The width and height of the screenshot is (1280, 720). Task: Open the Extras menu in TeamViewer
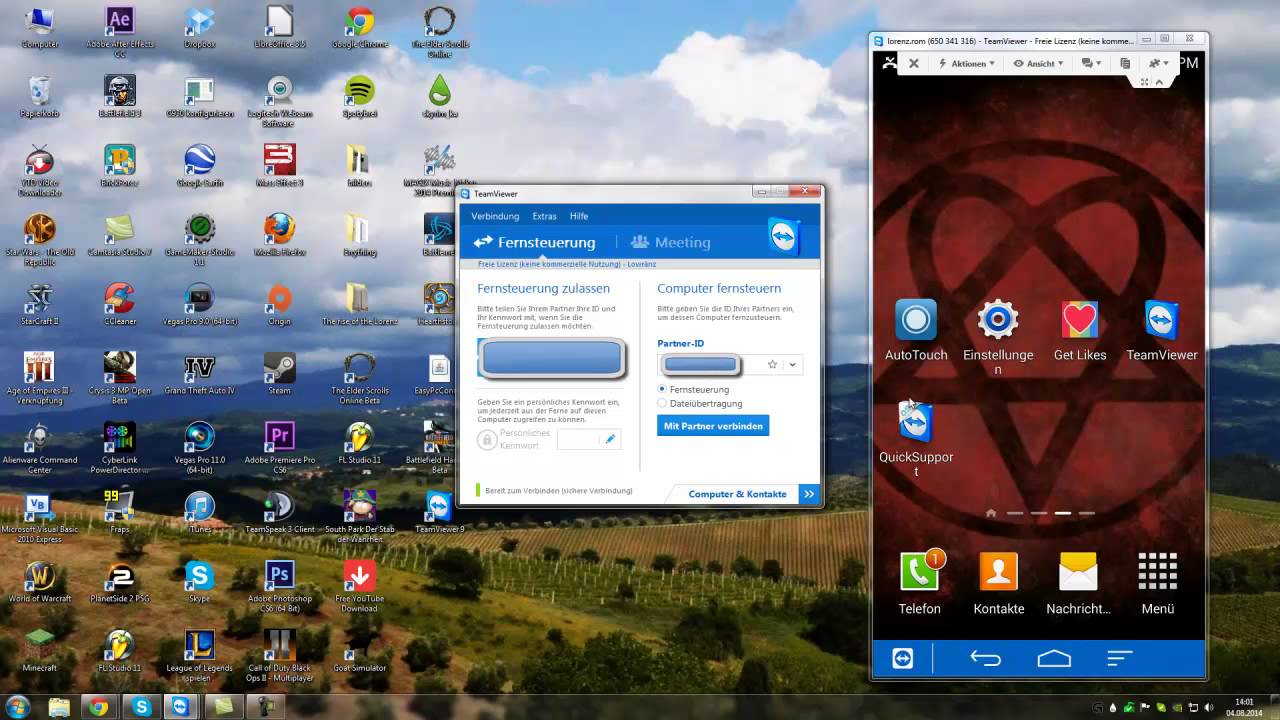tap(544, 216)
